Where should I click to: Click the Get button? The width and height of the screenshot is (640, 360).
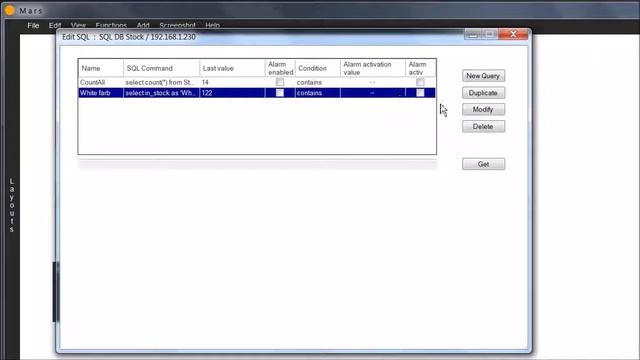tap(483, 164)
